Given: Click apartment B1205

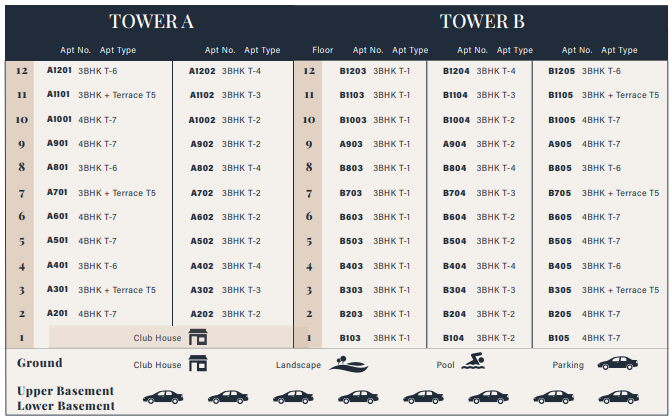Looking at the screenshot, I should tap(561, 71).
